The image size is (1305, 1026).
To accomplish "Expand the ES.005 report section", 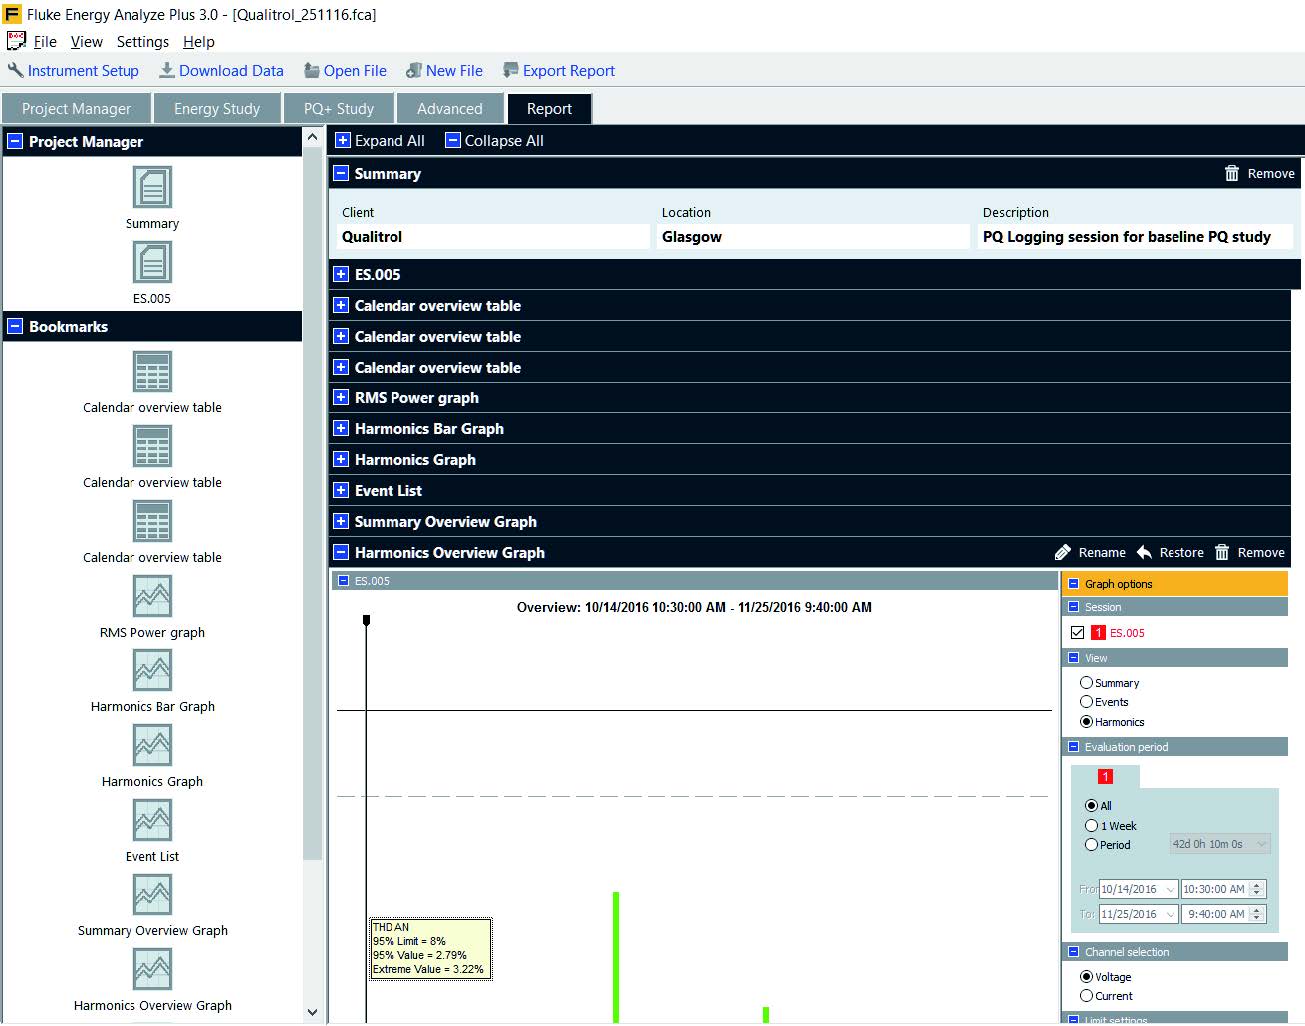I will (341, 274).
